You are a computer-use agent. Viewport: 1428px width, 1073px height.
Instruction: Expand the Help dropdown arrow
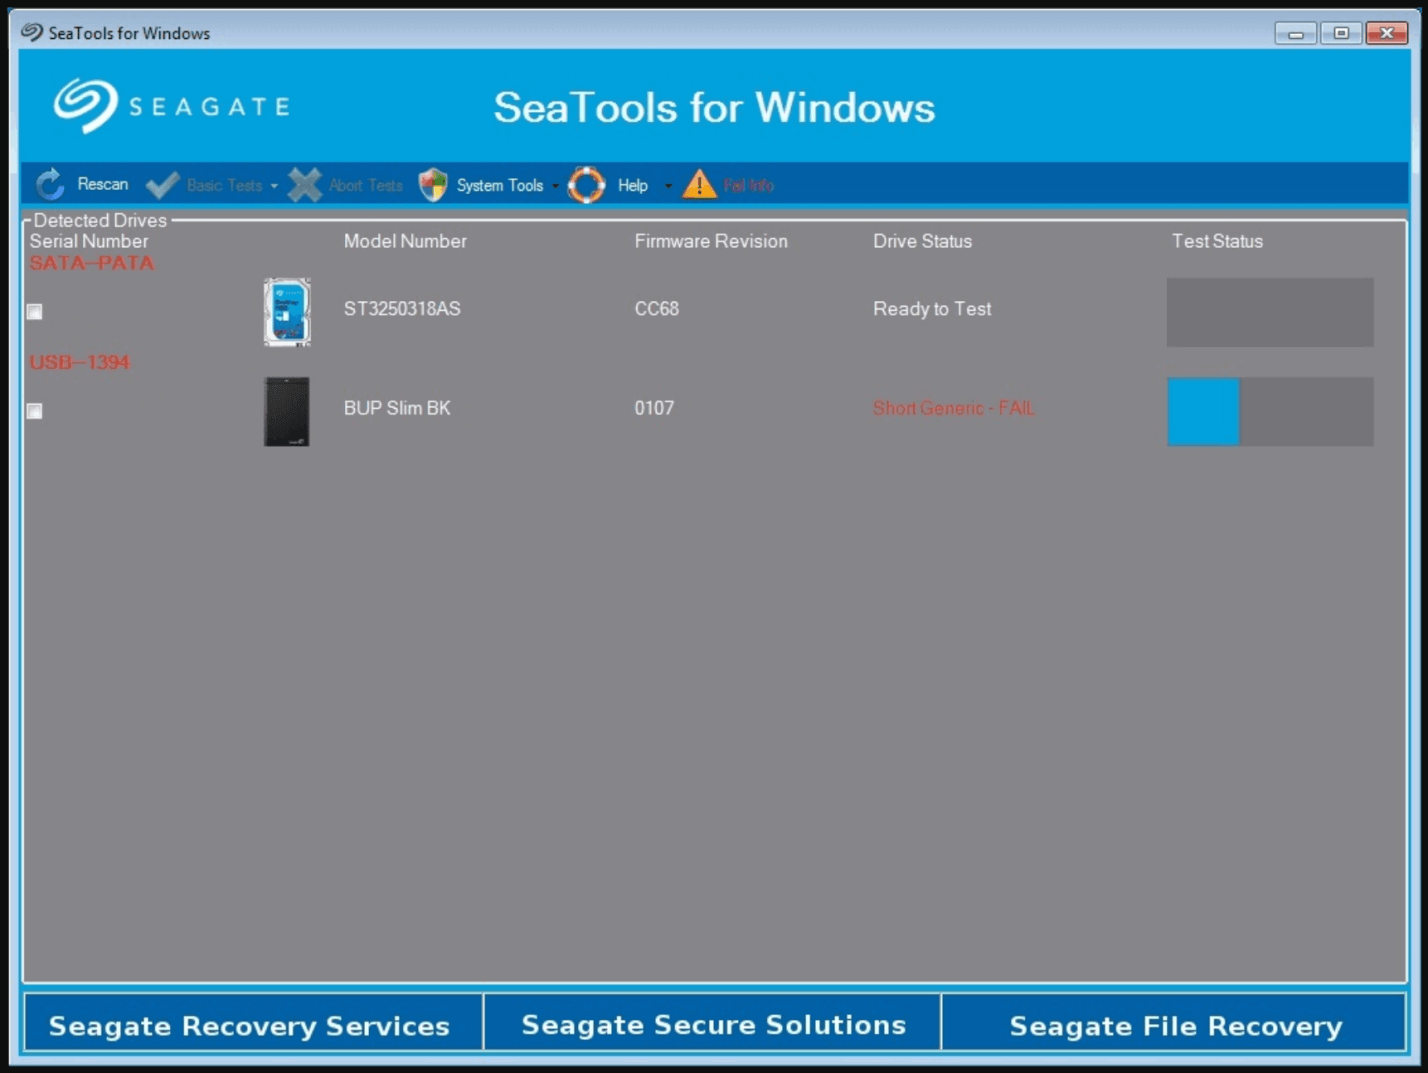(x=668, y=185)
